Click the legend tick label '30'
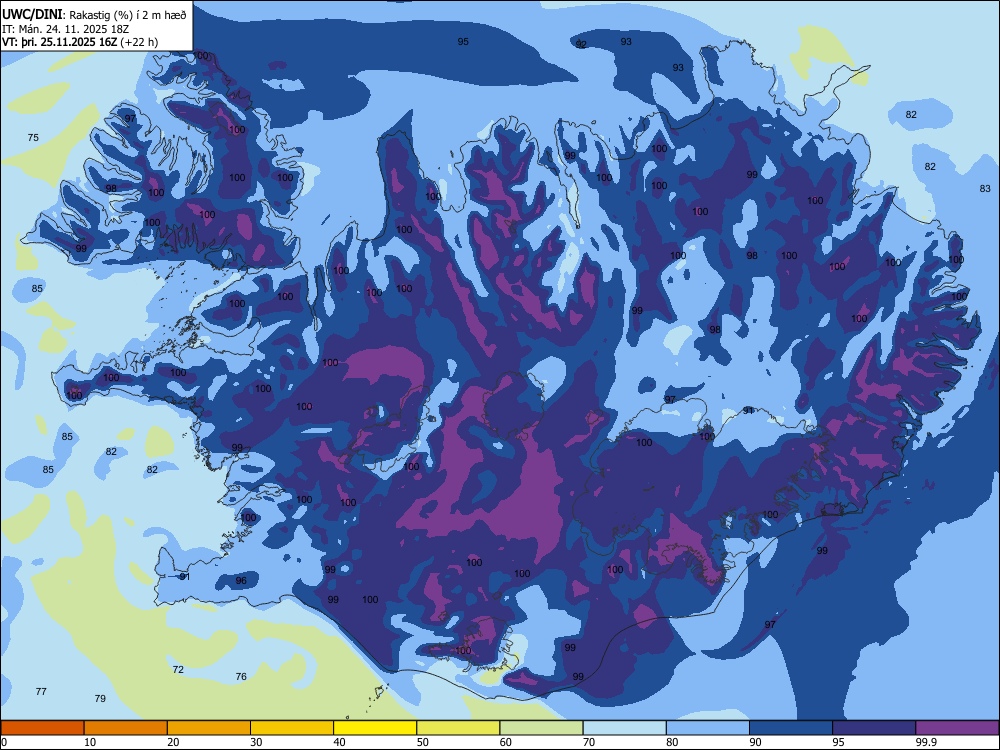This screenshot has width=1000, height=750. tap(256, 742)
